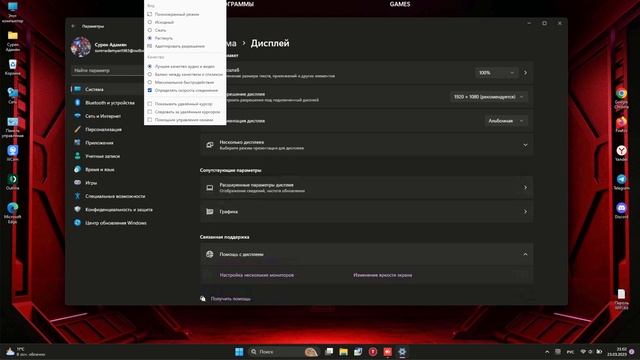Open the Settings gear on taskbar
Screen dimensions: 640x360
point(402,352)
